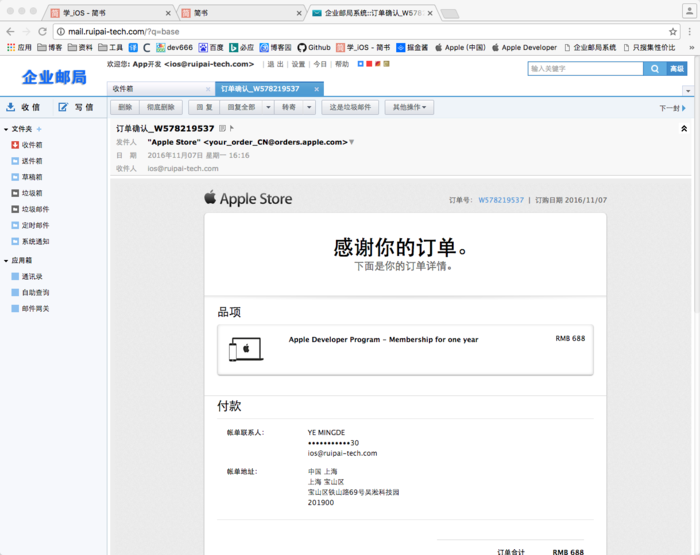This screenshot has height=555, width=700.
Task: Click the 企业邮局 logo
Action: tap(54, 77)
